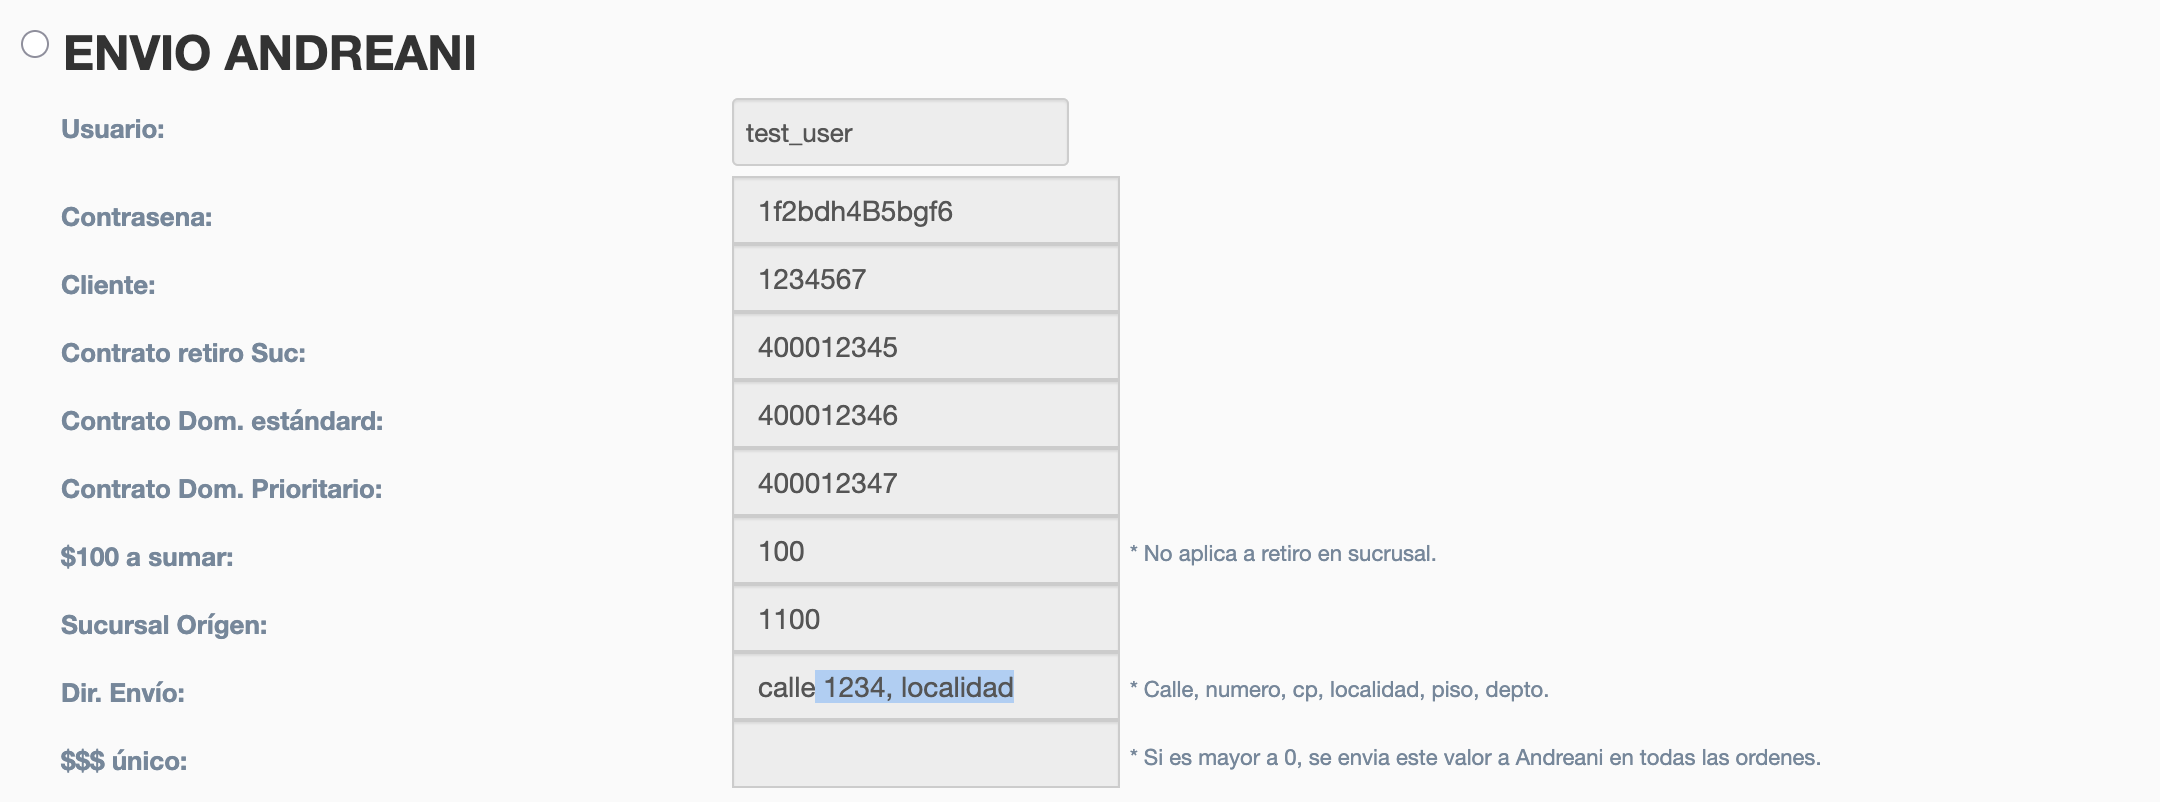
Task: Click the Usuario input with test_user
Action: tap(899, 132)
